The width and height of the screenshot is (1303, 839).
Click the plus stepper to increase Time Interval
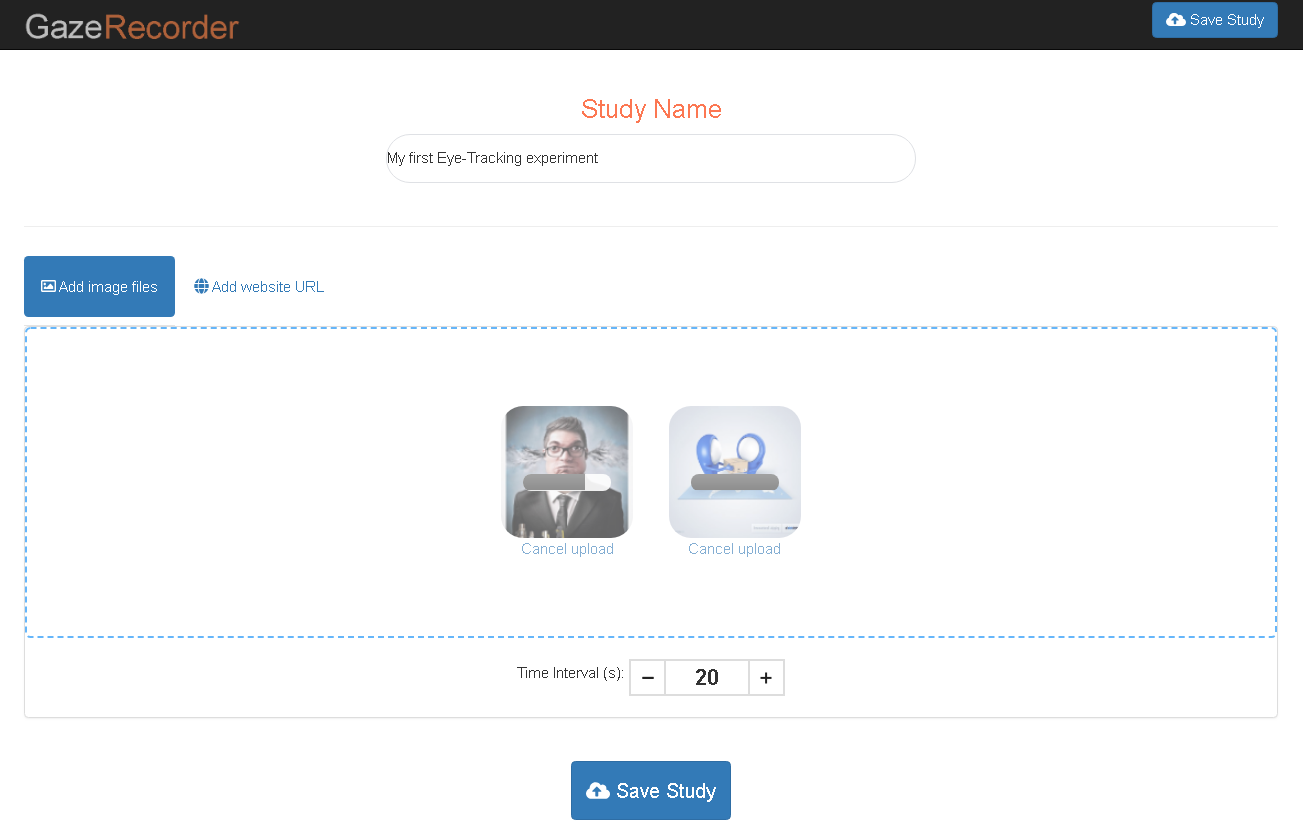[766, 677]
